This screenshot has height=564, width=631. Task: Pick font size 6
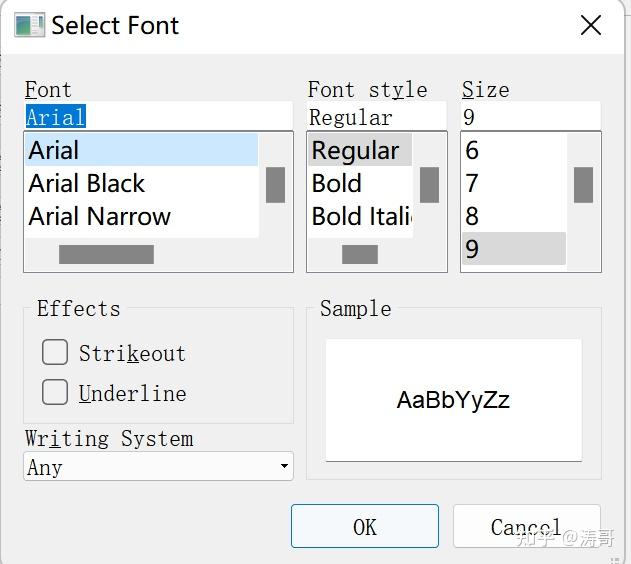click(472, 151)
